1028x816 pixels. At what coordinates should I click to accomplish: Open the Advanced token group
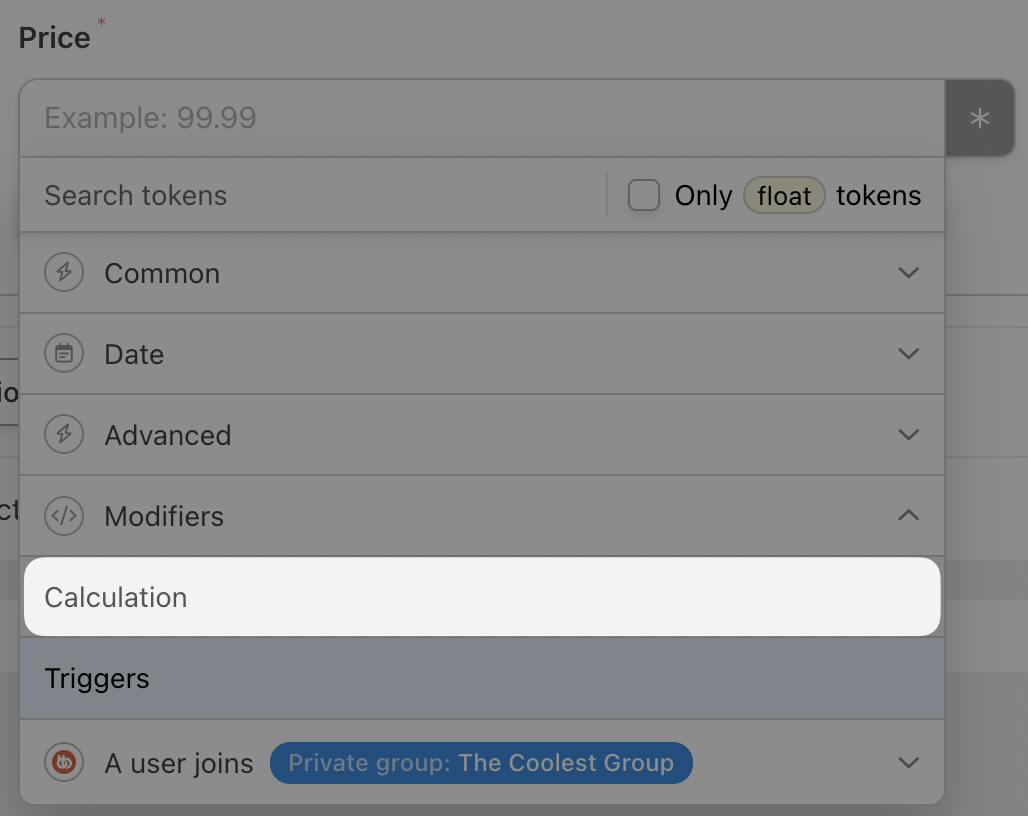[x=482, y=435]
